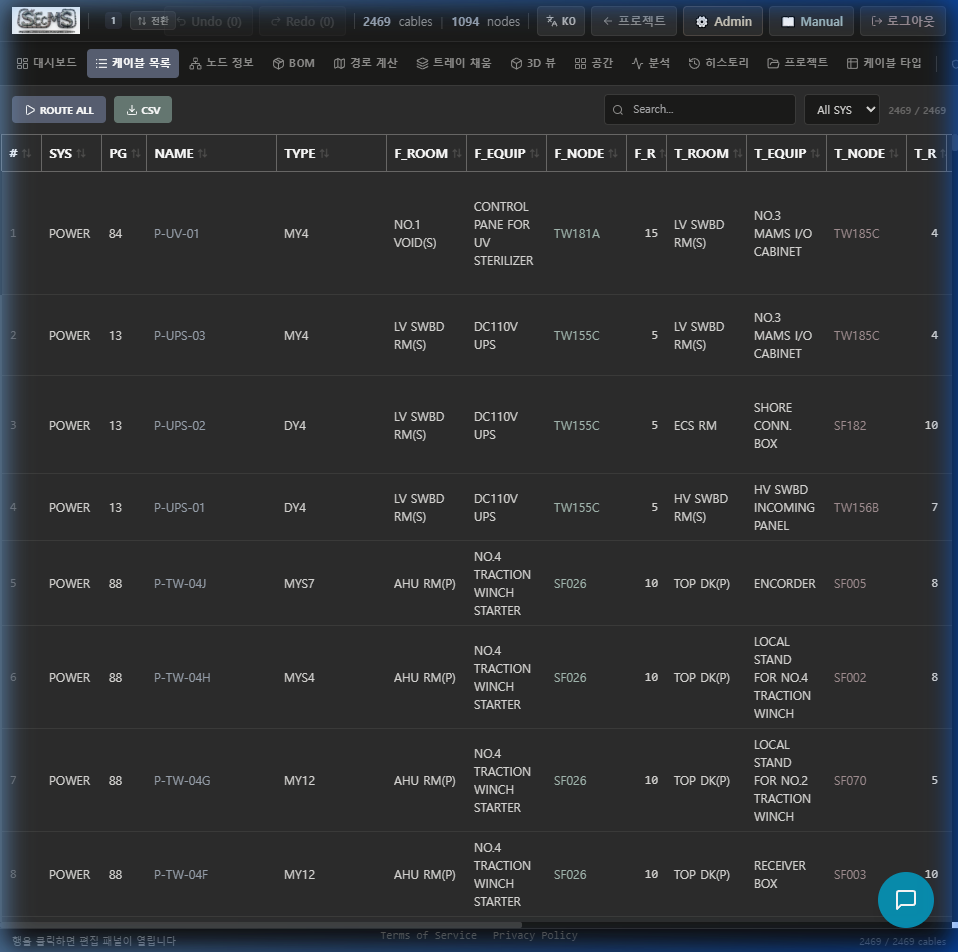The image size is (958, 952).
Task: Open the 경로 계산 tab
Action: pyautogui.click(x=365, y=63)
